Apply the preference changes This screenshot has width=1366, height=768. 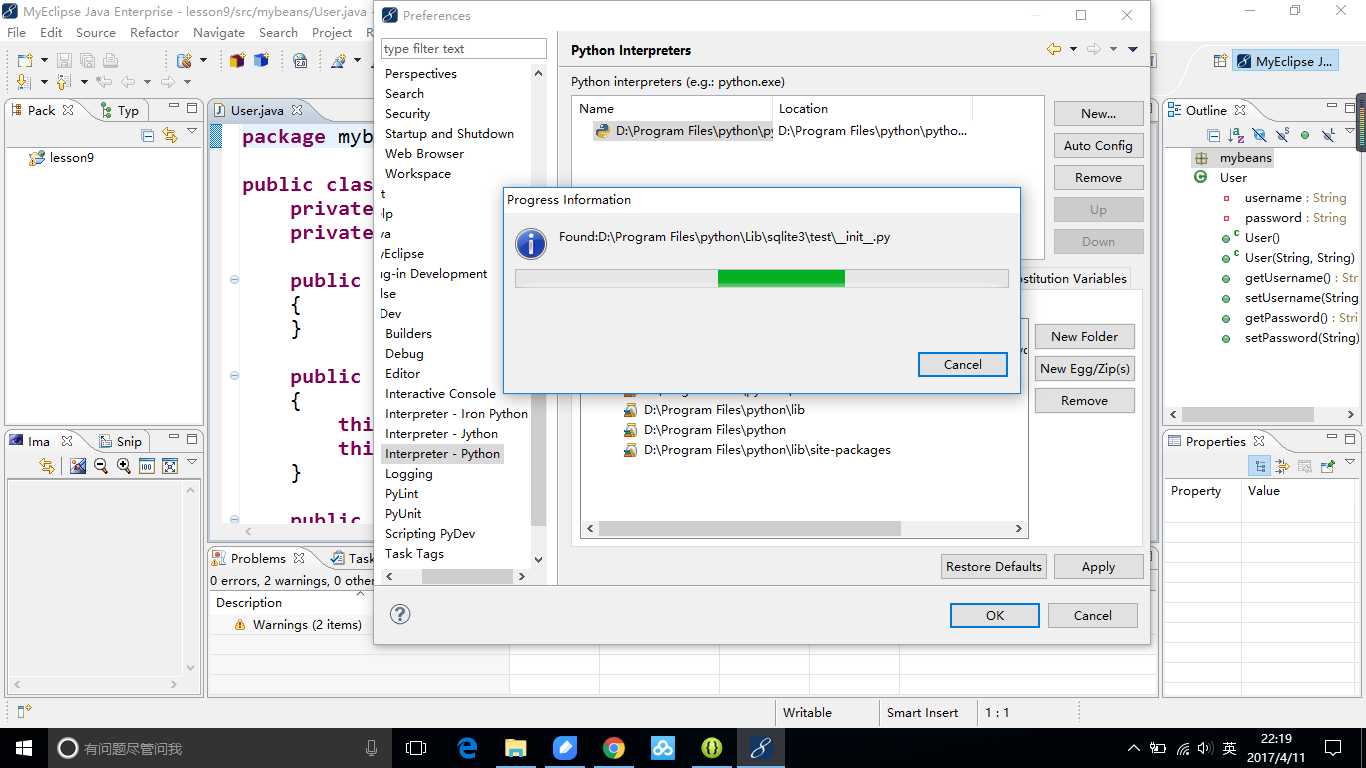(1098, 567)
